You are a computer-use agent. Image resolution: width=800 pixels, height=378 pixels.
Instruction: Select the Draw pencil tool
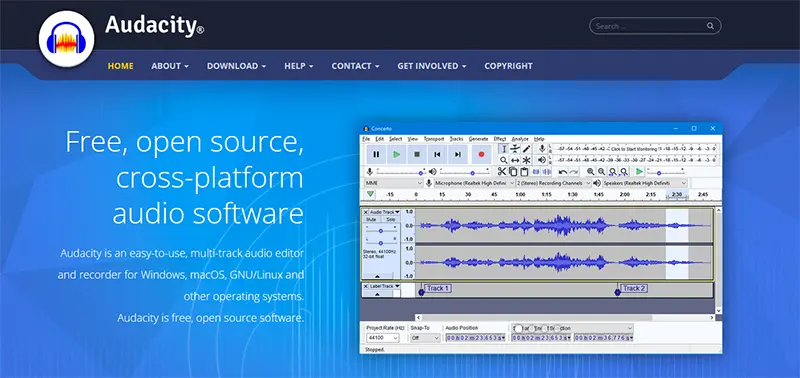pos(527,148)
